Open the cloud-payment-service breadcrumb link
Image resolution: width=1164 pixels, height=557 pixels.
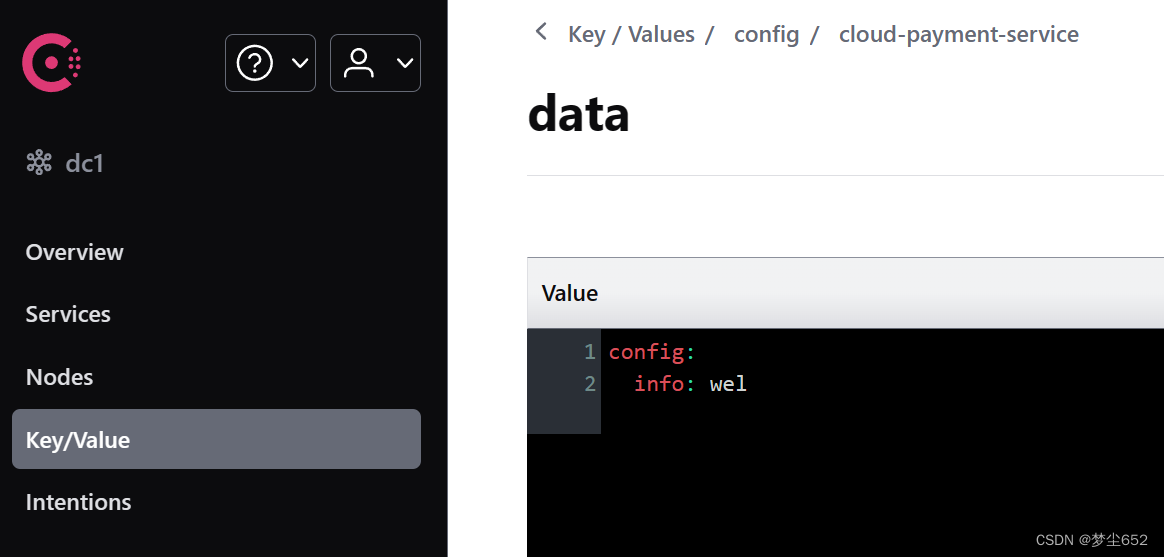958,34
